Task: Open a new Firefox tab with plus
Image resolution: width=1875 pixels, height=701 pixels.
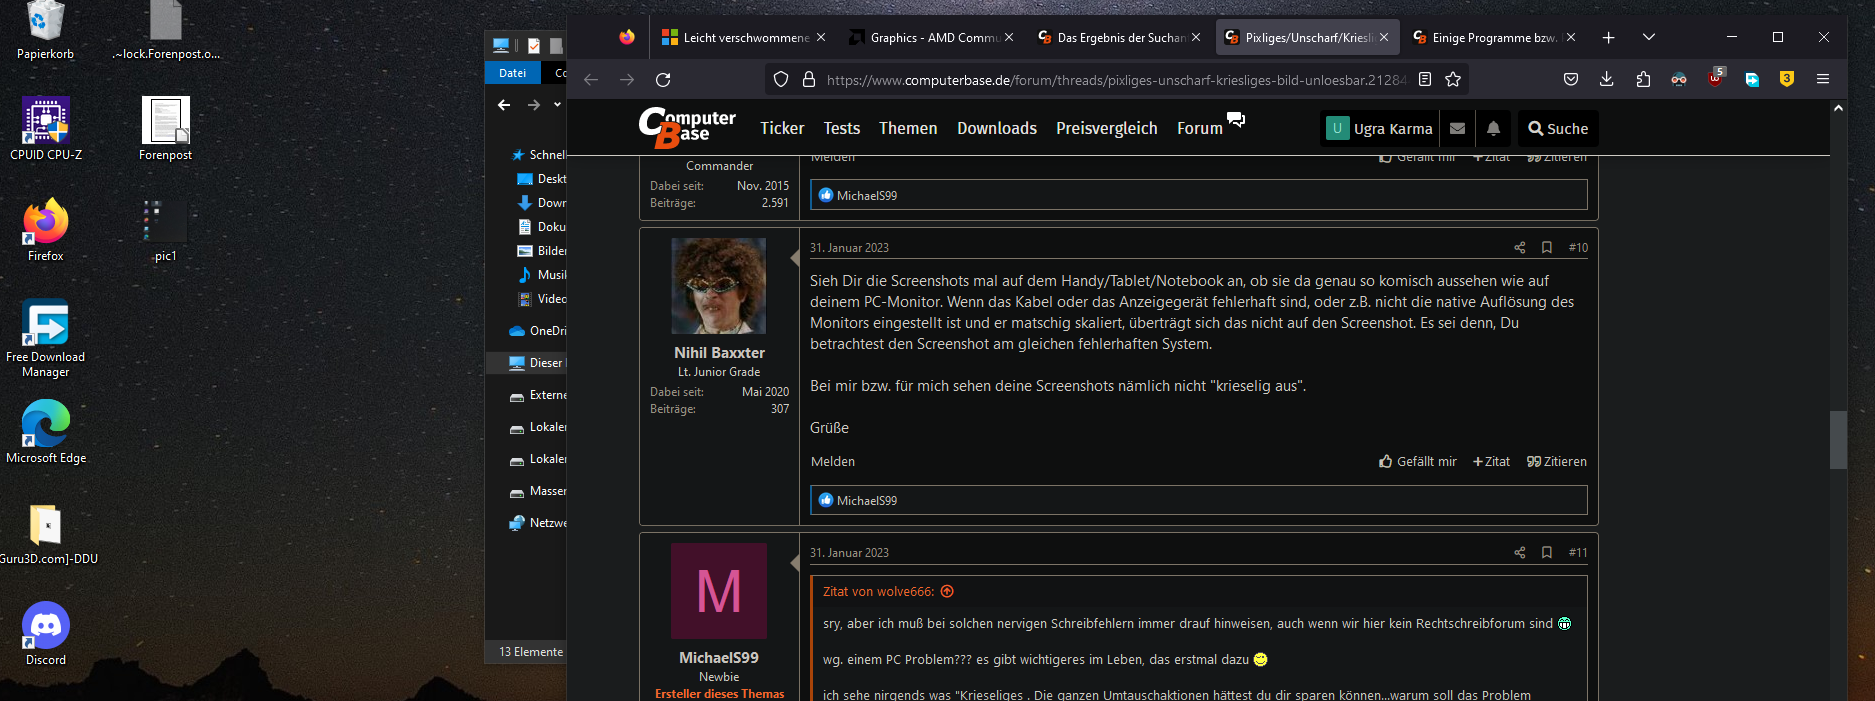Action: [x=1608, y=37]
